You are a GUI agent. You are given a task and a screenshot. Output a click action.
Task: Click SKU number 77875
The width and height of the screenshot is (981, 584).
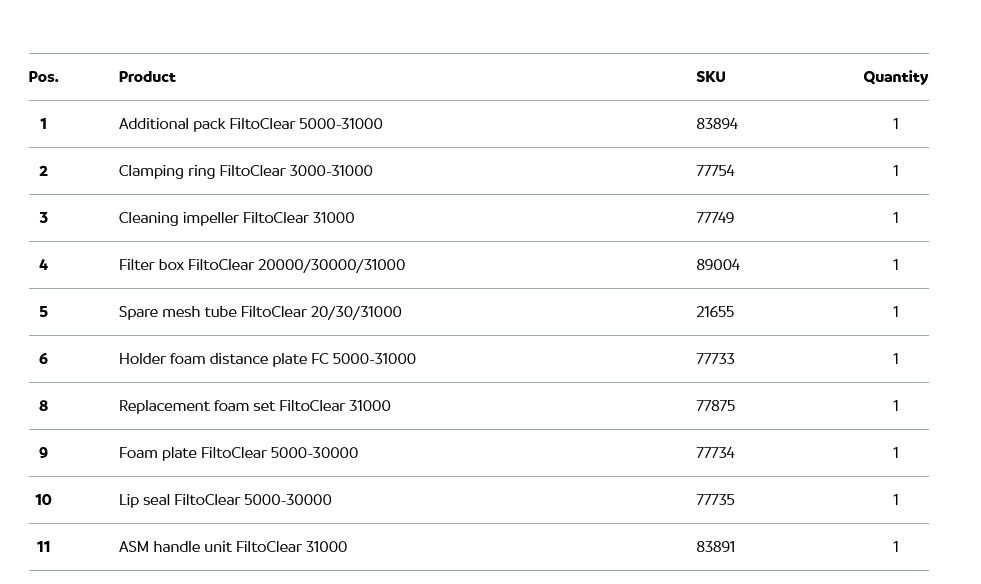[x=715, y=406]
